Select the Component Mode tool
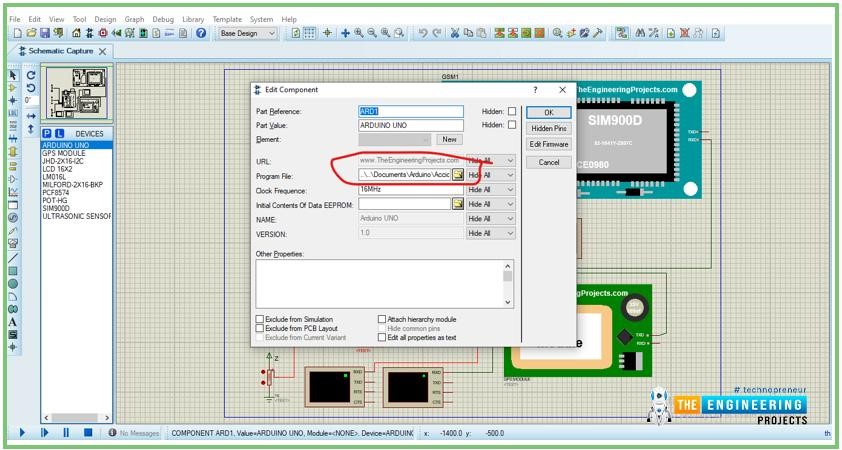Viewport: 842px width, 450px height. (13, 88)
